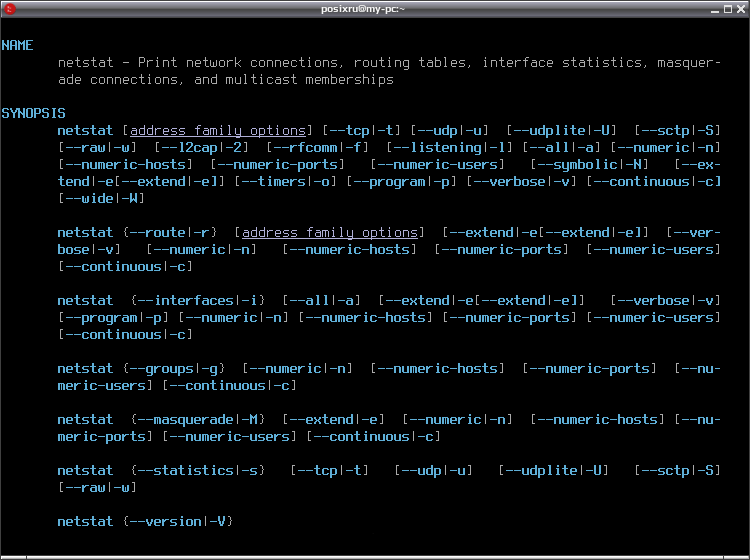
Task: Click the {--masquerade|-M} option
Action: [x=198, y=419]
